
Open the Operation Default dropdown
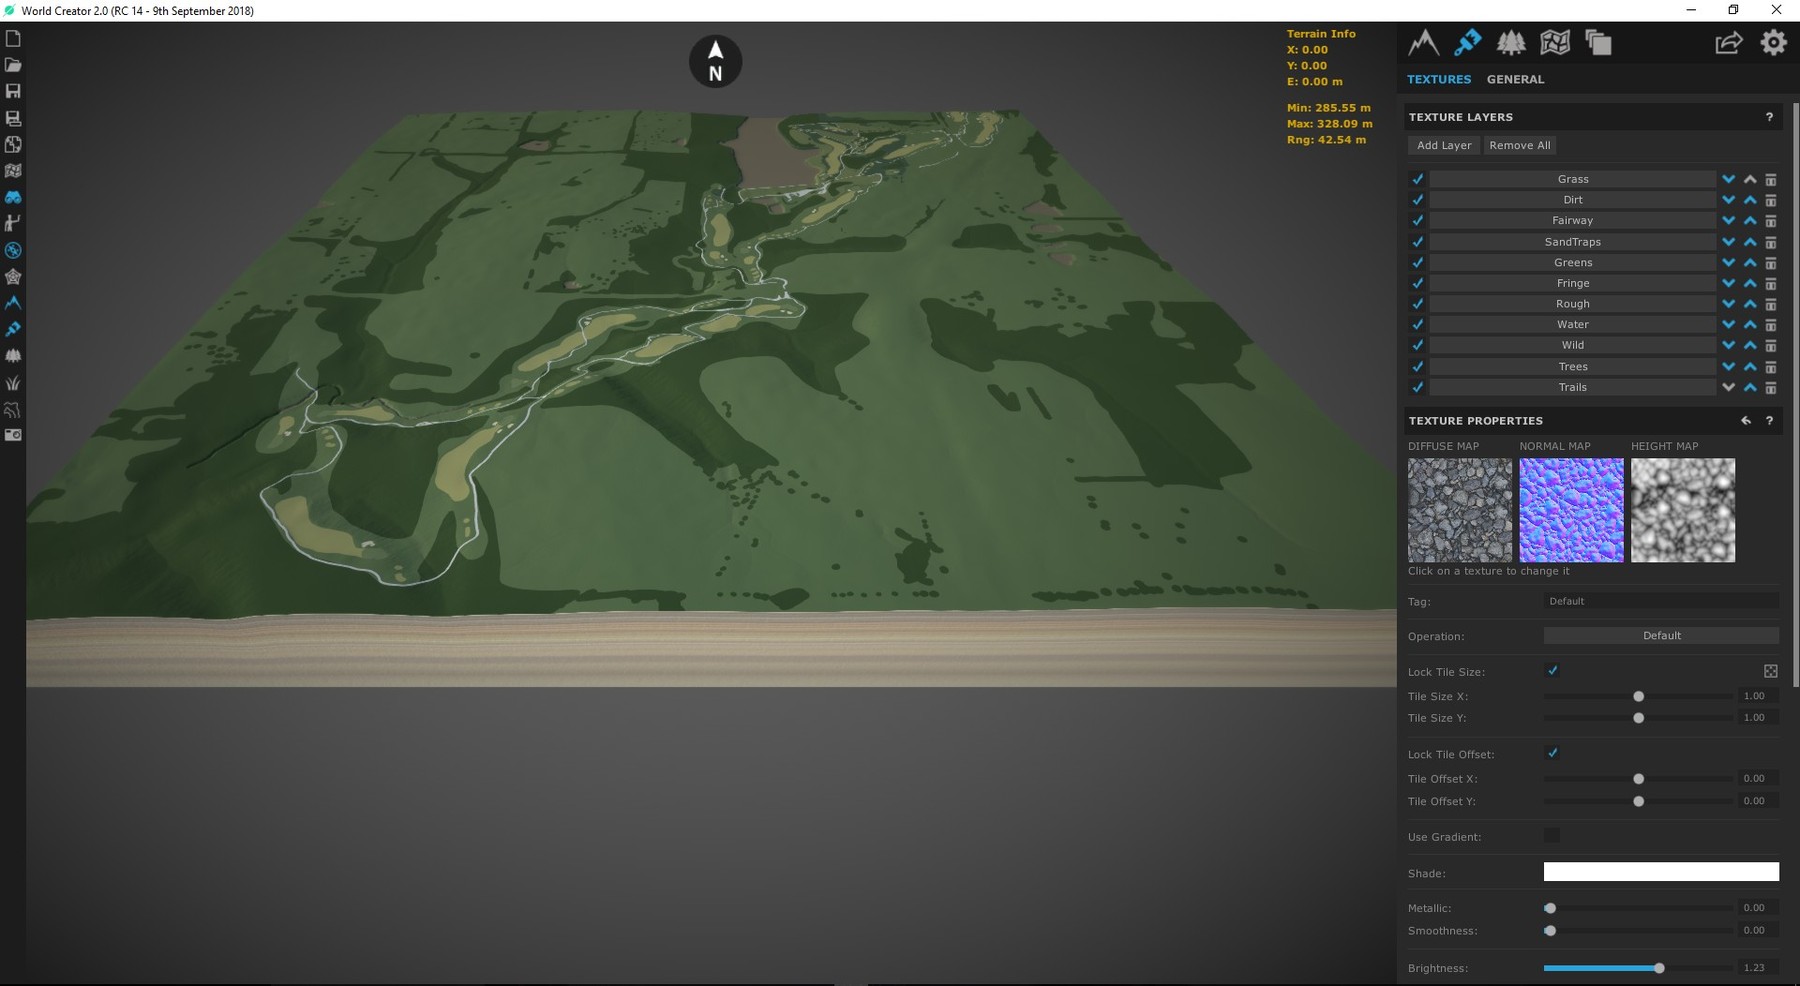click(x=1661, y=635)
